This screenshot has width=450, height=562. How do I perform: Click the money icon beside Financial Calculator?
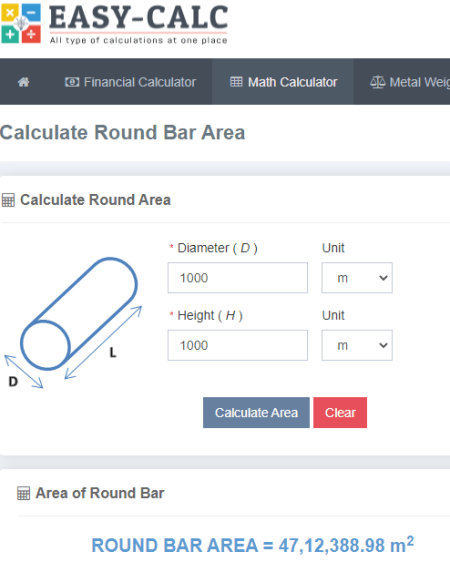click(72, 82)
